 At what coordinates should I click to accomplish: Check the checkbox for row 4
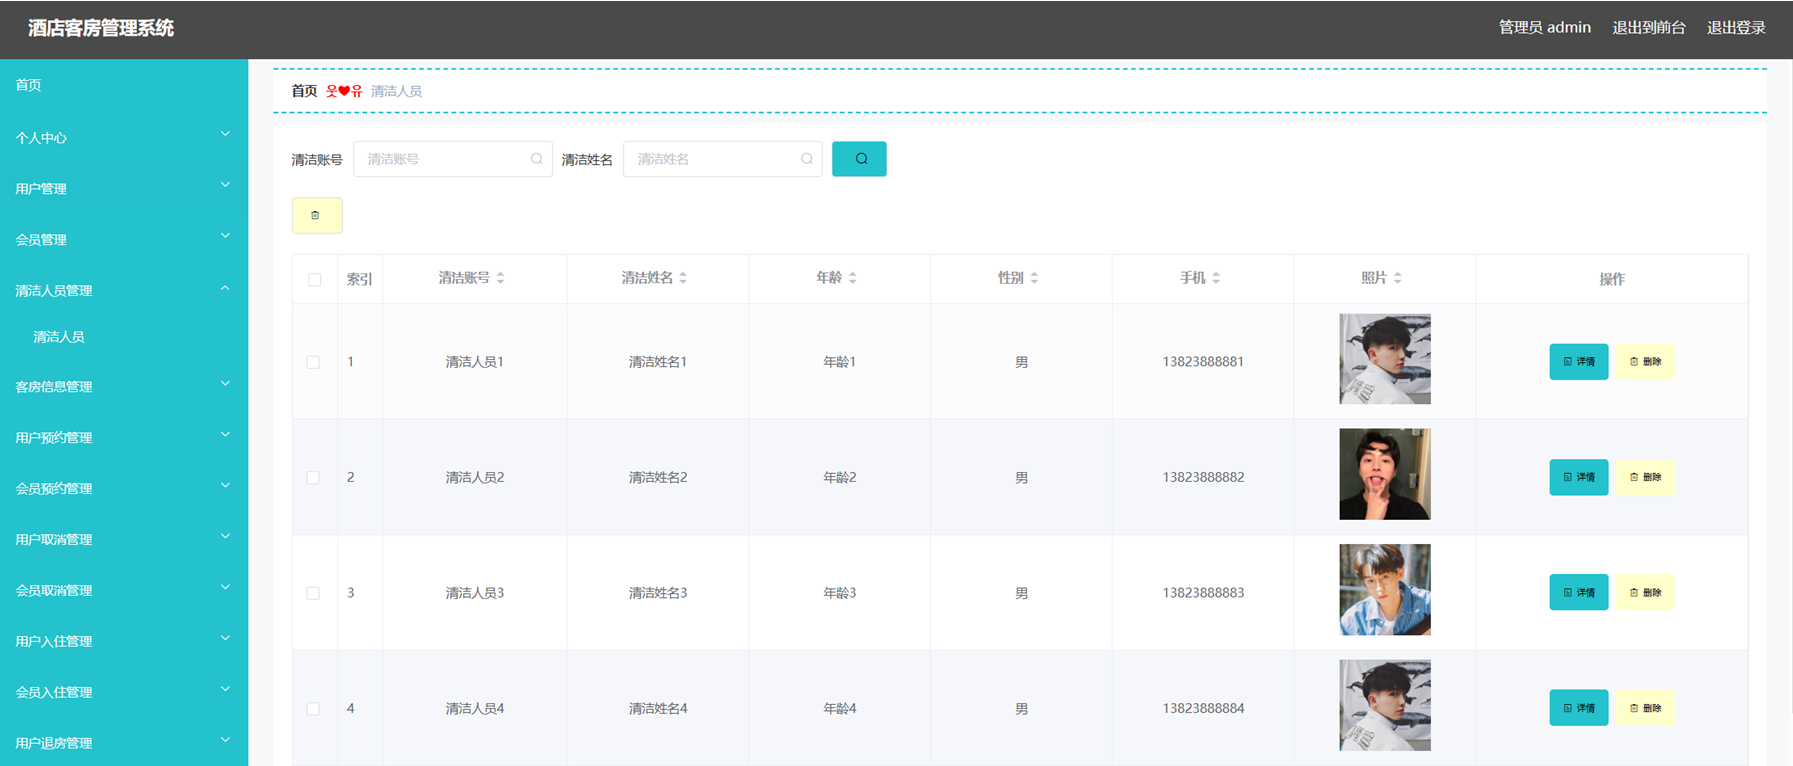point(313,709)
